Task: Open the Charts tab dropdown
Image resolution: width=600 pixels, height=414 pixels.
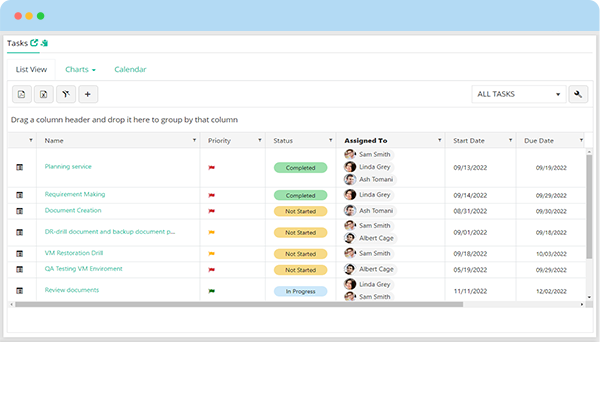Action: point(80,70)
